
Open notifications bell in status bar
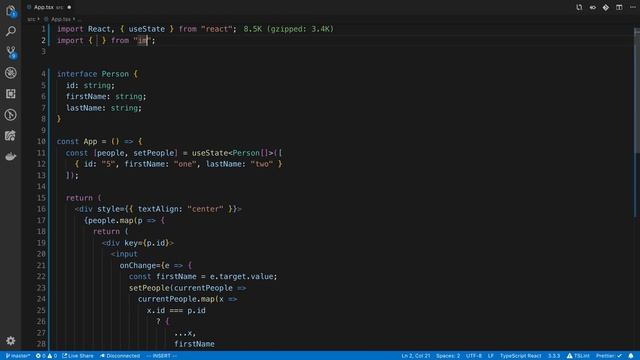click(631, 356)
